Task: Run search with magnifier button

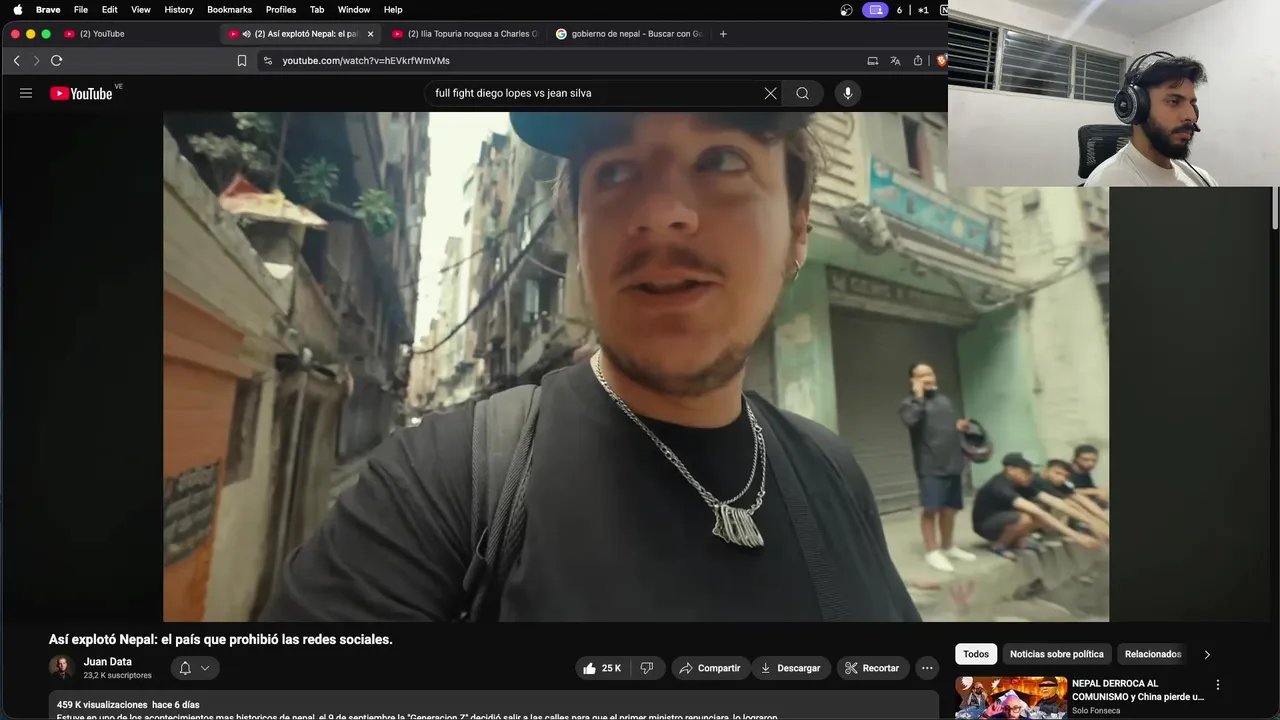Action: click(802, 93)
